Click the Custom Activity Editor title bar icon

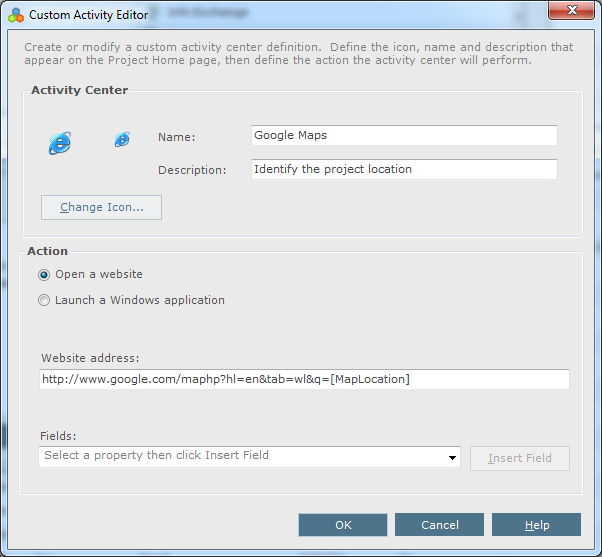click(16, 15)
